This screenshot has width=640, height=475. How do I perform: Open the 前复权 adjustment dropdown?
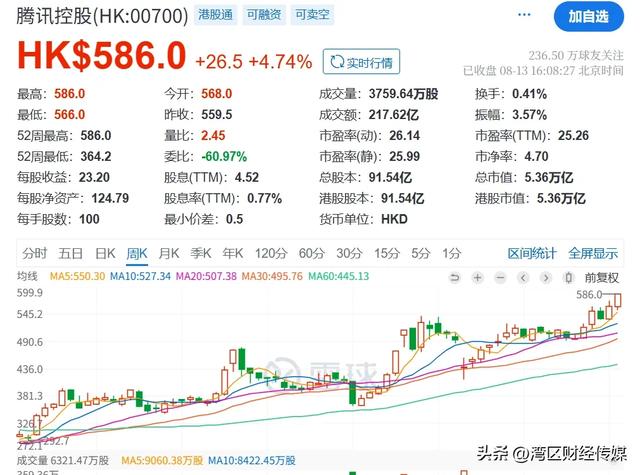(602, 278)
